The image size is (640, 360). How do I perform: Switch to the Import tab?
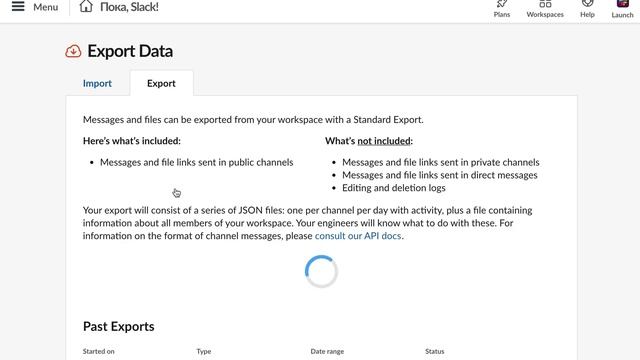(97, 83)
